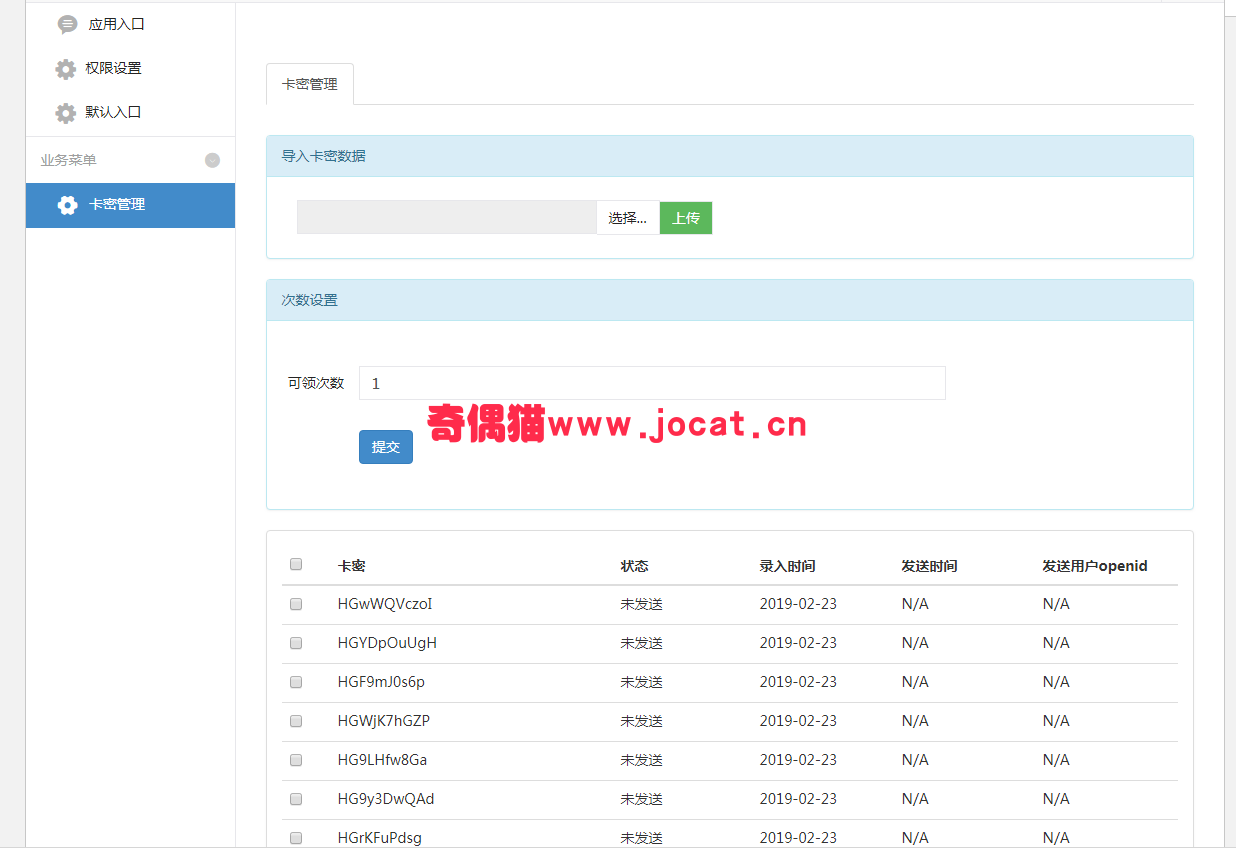The width and height of the screenshot is (1236, 850).
Task: Click the 可领次数 input field
Action: coord(652,383)
